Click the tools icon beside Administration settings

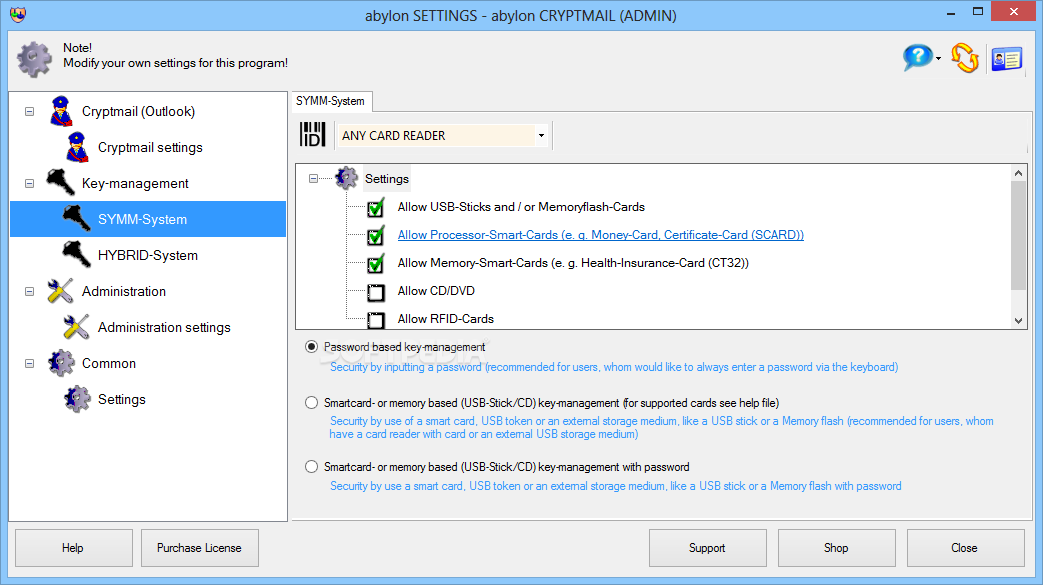[76, 327]
